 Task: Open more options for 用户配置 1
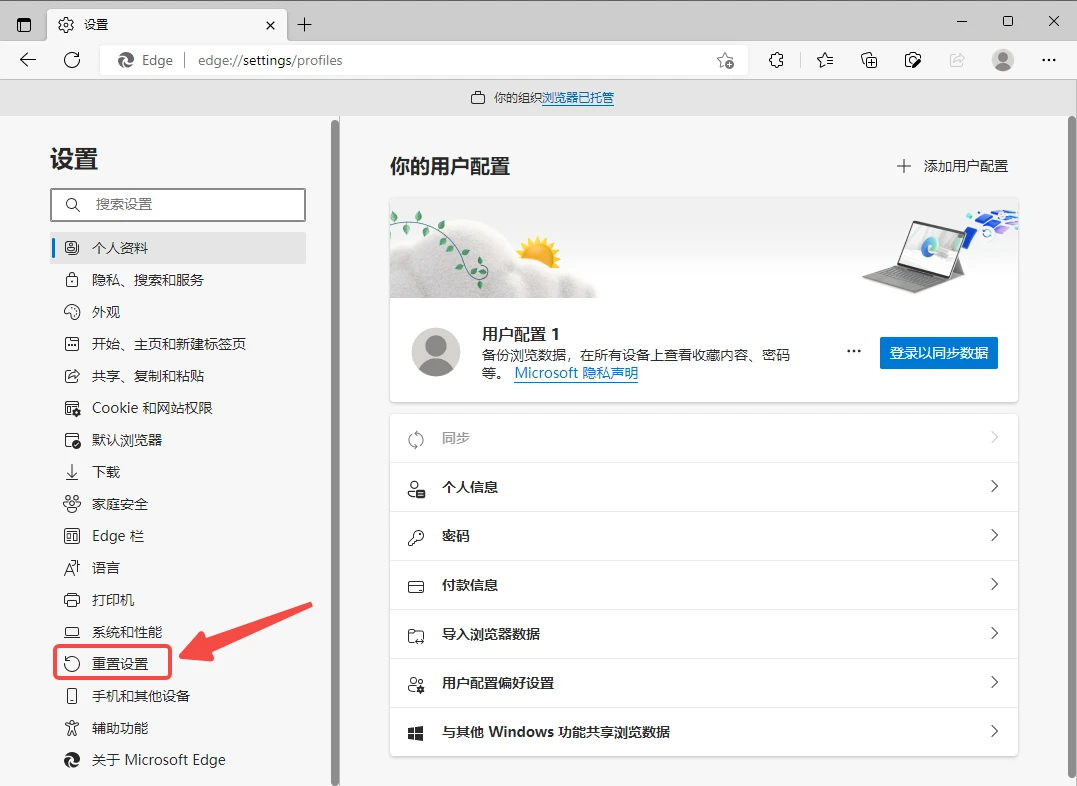tap(854, 351)
